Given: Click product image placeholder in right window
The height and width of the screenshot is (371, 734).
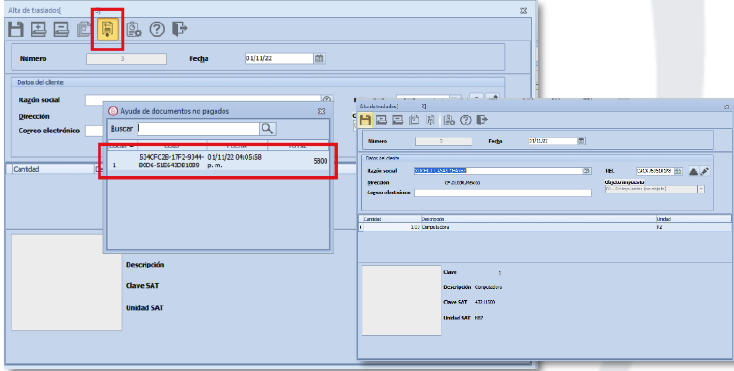Looking at the screenshot, I should point(401,300).
